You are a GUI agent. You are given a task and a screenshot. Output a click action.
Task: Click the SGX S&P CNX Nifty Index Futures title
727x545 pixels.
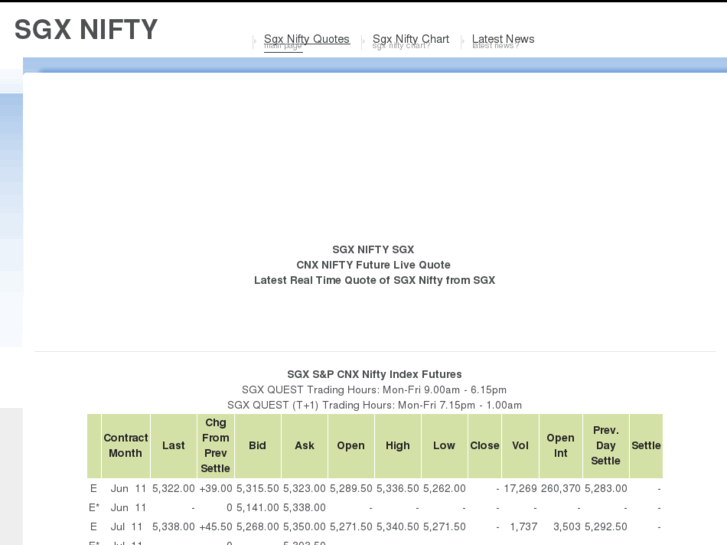pyautogui.click(x=375, y=374)
